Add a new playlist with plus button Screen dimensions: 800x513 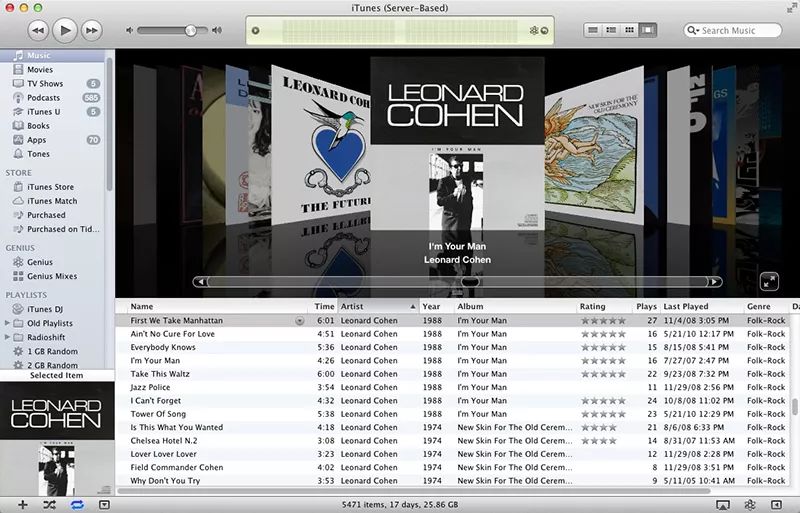[x=22, y=505]
